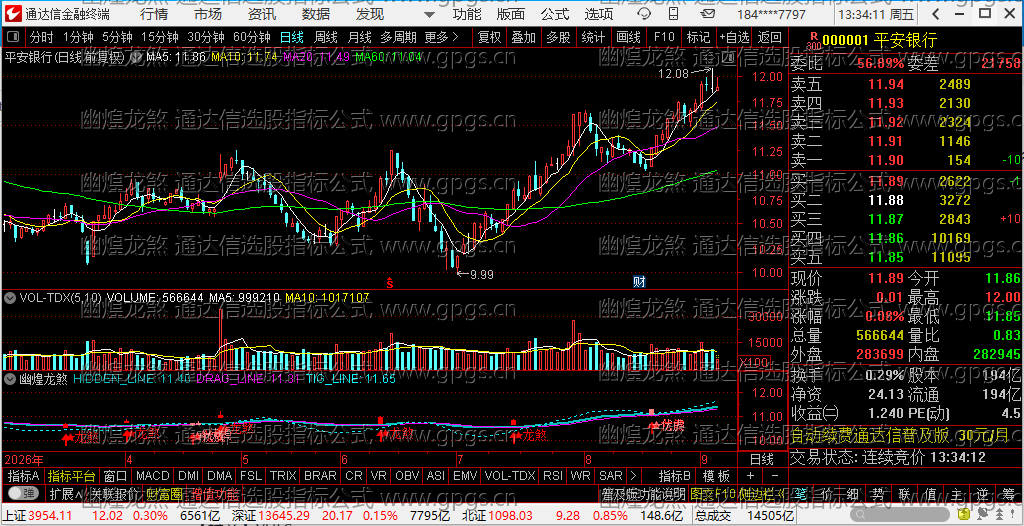Click the 通达信 red logo icon
1024x526 pixels.
(13, 14)
